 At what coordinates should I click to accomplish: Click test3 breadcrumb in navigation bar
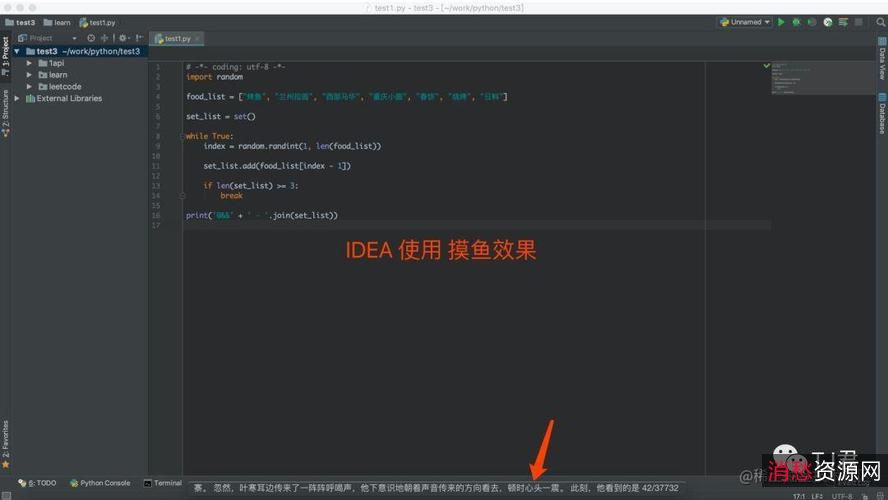(20, 23)
